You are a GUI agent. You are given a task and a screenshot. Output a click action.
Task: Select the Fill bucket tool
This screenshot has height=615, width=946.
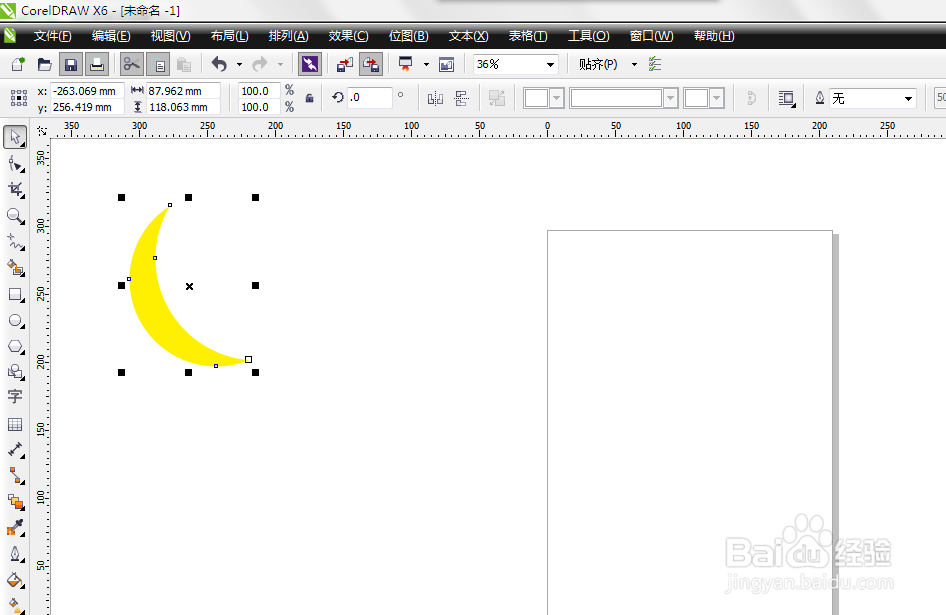[x=15, y=581]
